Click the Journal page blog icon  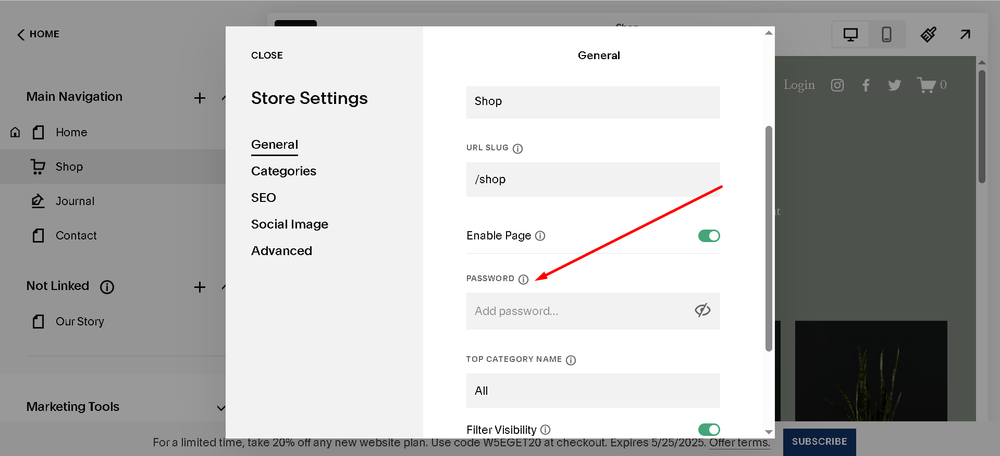[38, 201]
